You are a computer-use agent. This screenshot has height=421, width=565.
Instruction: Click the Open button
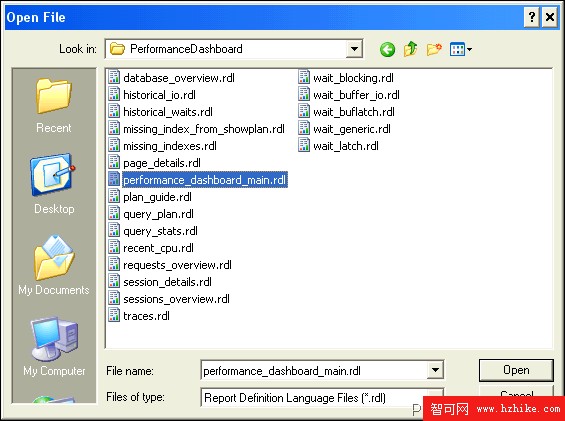pyautogui.click(x=516, y=370)
